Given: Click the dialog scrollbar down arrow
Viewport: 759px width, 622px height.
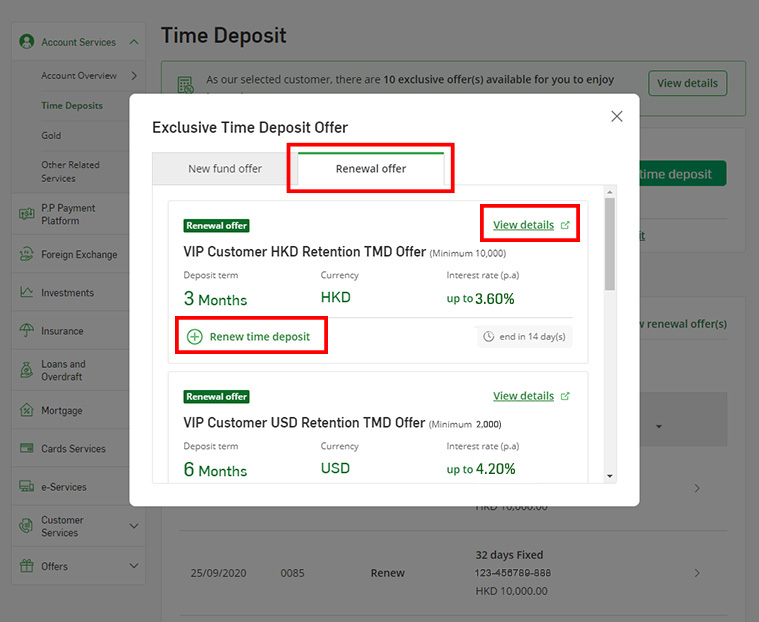Looking at the screenshot, I should (610, 476).
